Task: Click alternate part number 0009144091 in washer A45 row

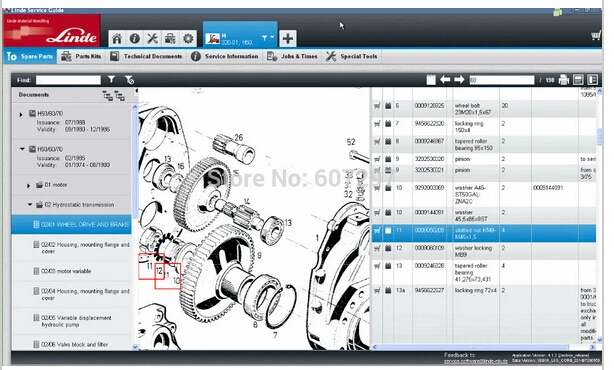Action: [x=548, y=188]
